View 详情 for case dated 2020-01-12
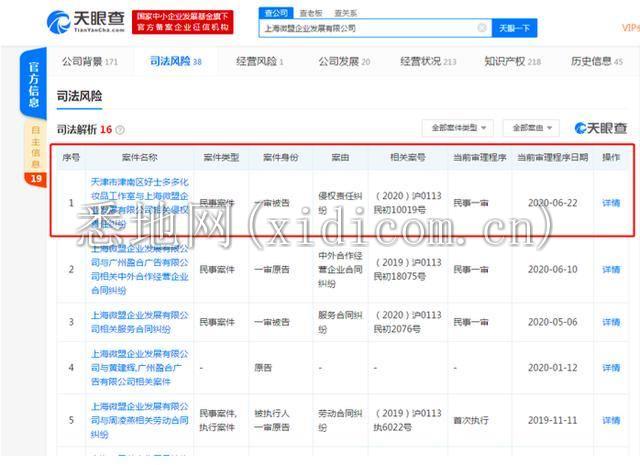The width and height of the screenshot is (640, 465). pos(611,368)
